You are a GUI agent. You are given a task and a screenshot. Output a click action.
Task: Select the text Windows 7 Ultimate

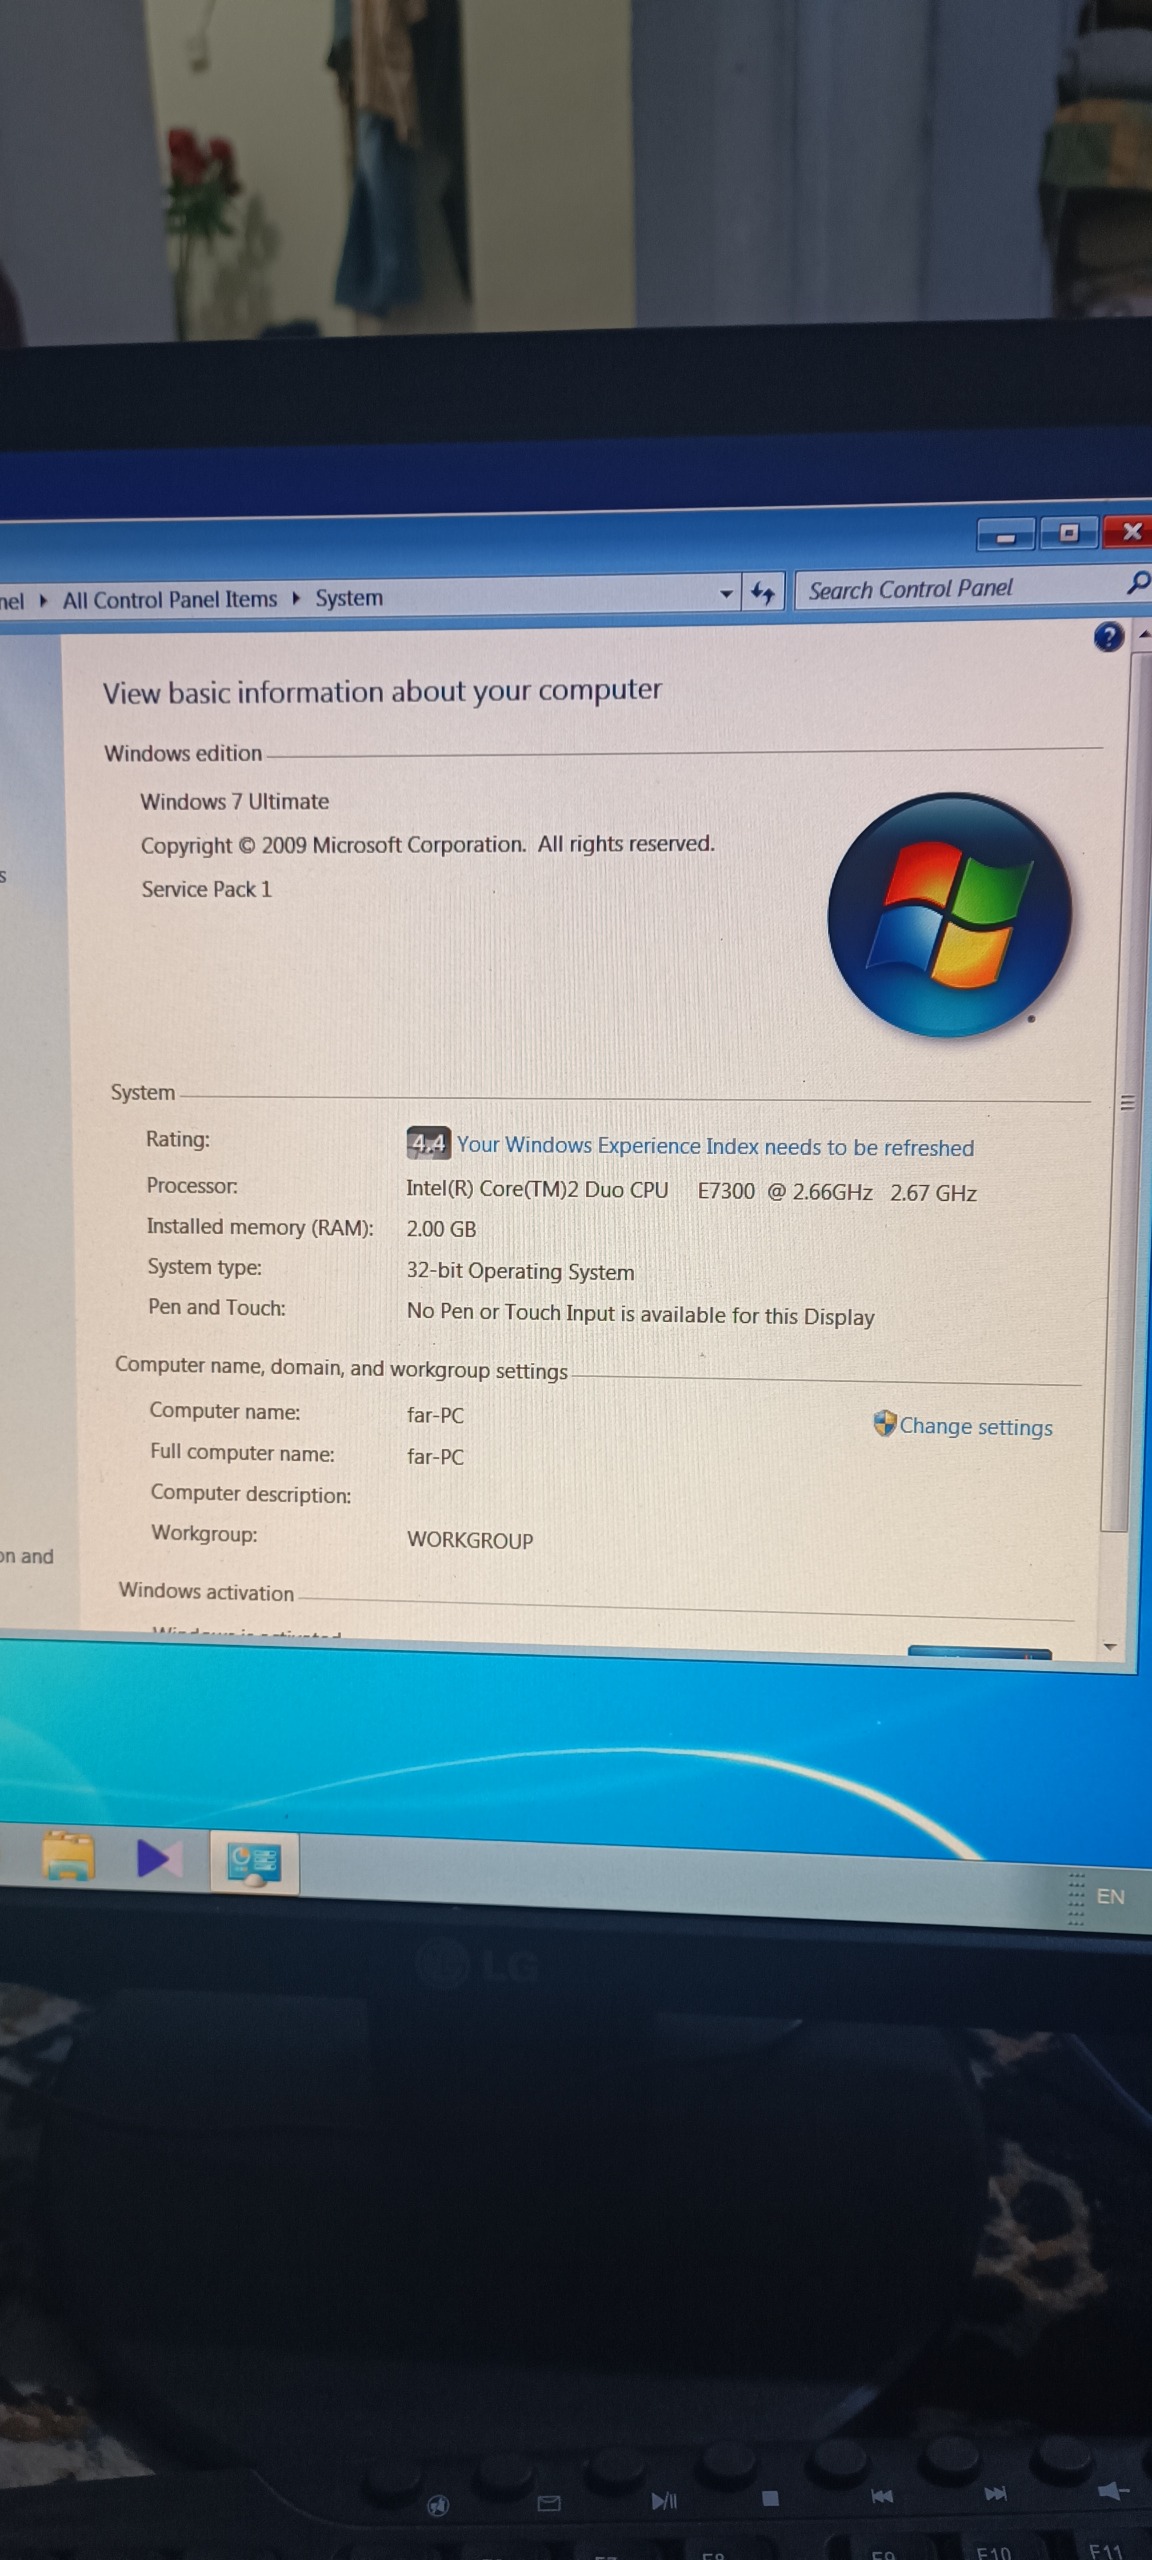[234, 801]
